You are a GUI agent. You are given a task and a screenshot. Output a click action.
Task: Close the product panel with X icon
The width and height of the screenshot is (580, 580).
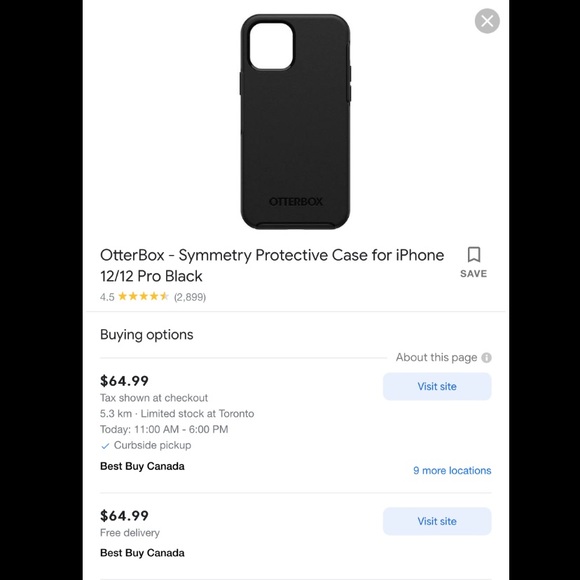pos(487,21)
